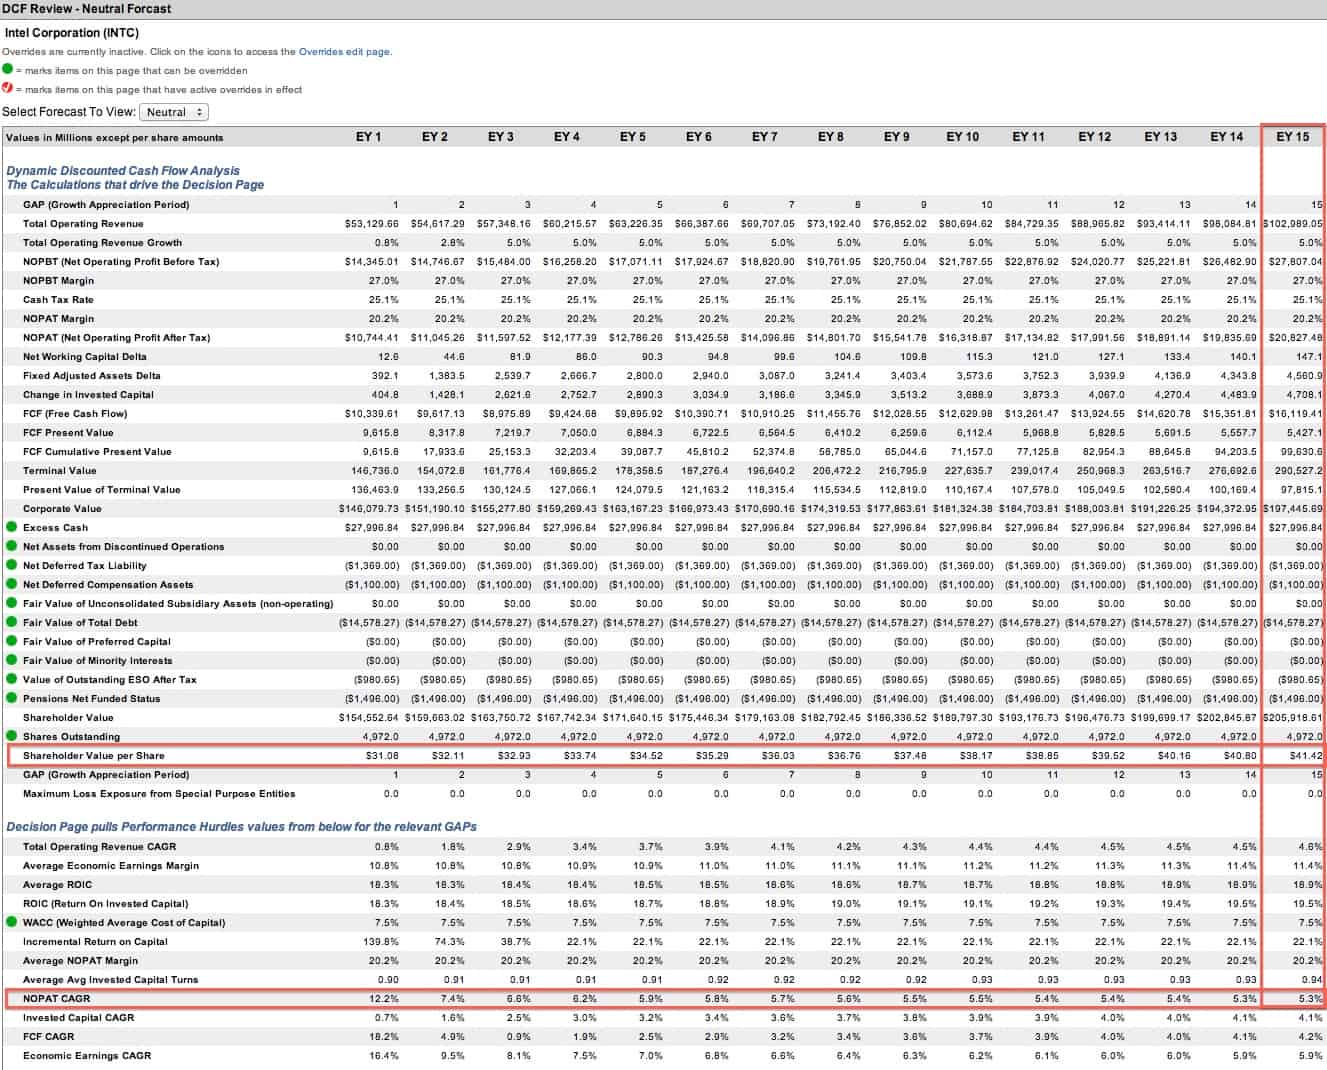Click the EY 12 column header
This screenshot has height=1070, width=1327.
1095,137
